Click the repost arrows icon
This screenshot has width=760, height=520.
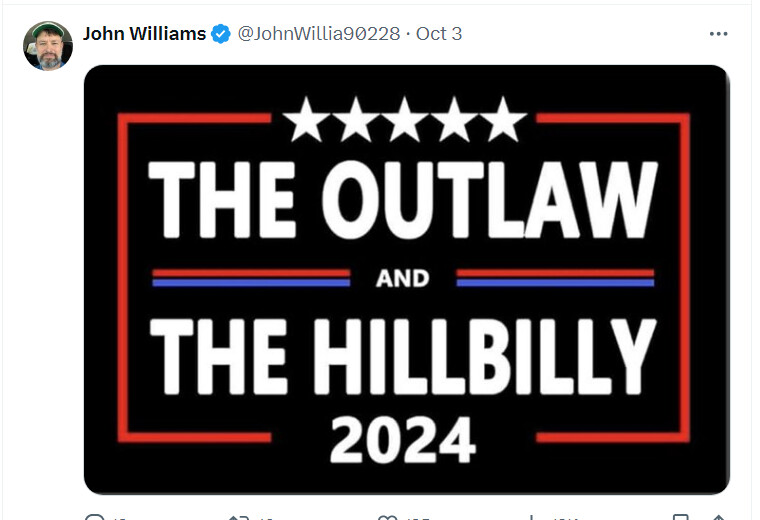pos(238,518)
